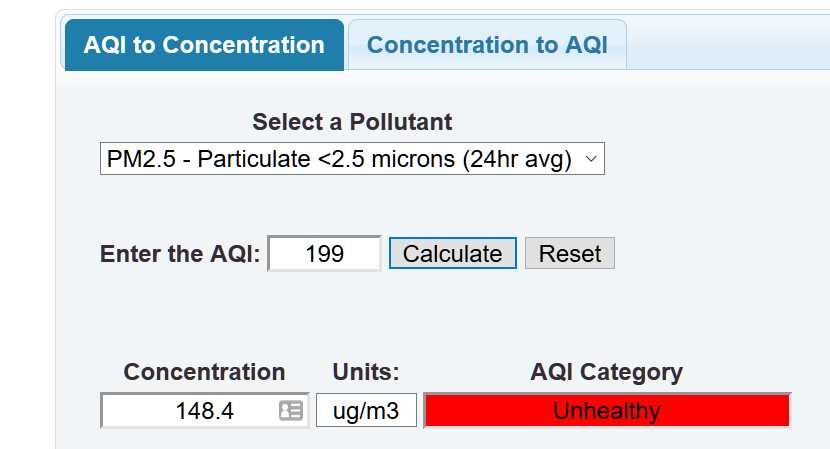Image resolution: width=830 pixels, height=449 pixels.
Task: Click the red Unhealthy category box
Action: (x=607, y=410)
